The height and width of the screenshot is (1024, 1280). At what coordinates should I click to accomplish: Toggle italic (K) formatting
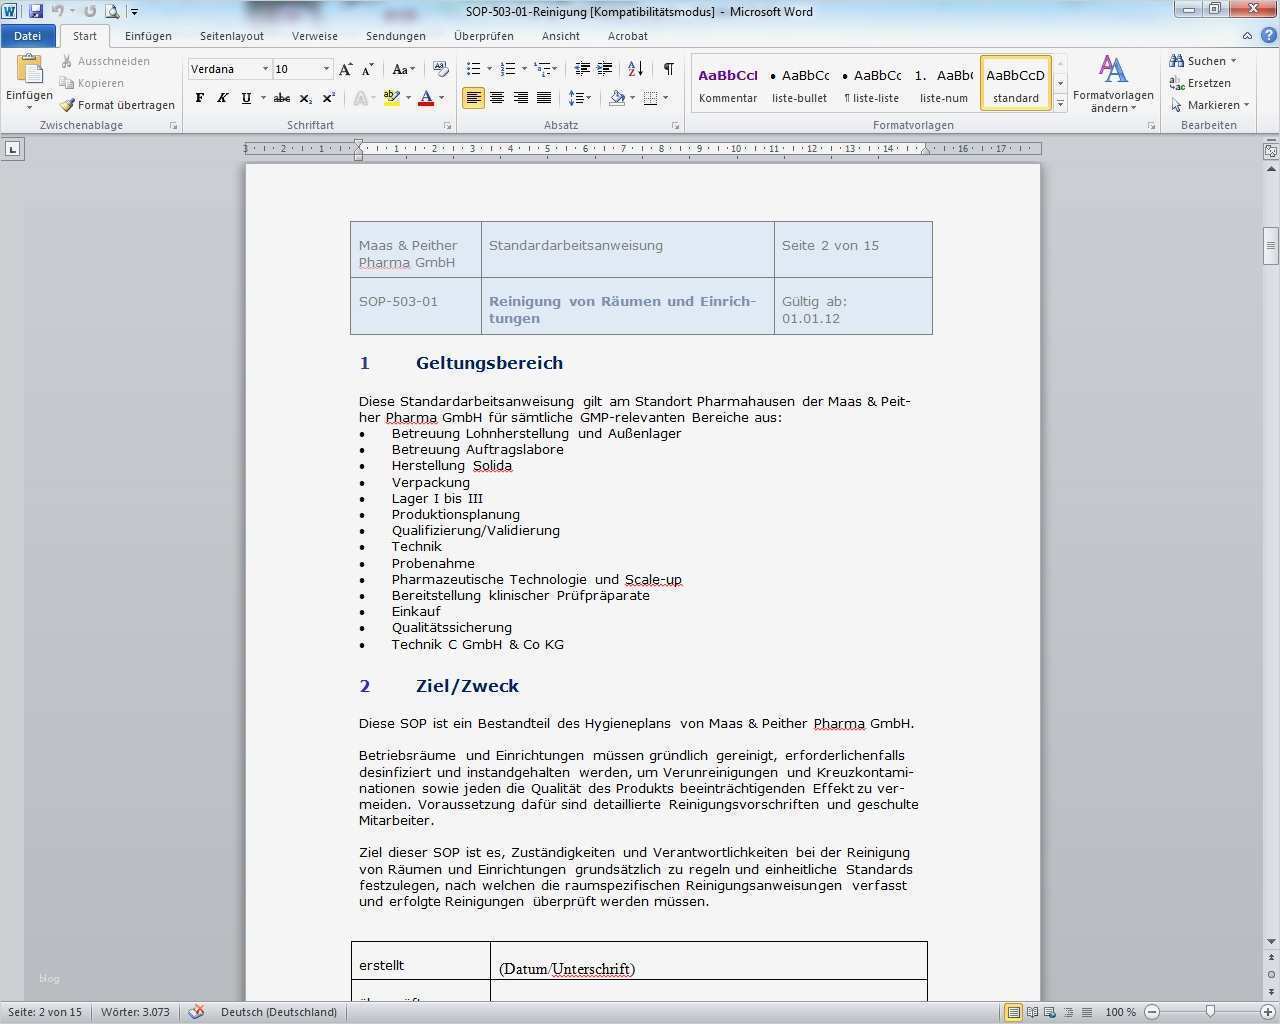[223, 98]
